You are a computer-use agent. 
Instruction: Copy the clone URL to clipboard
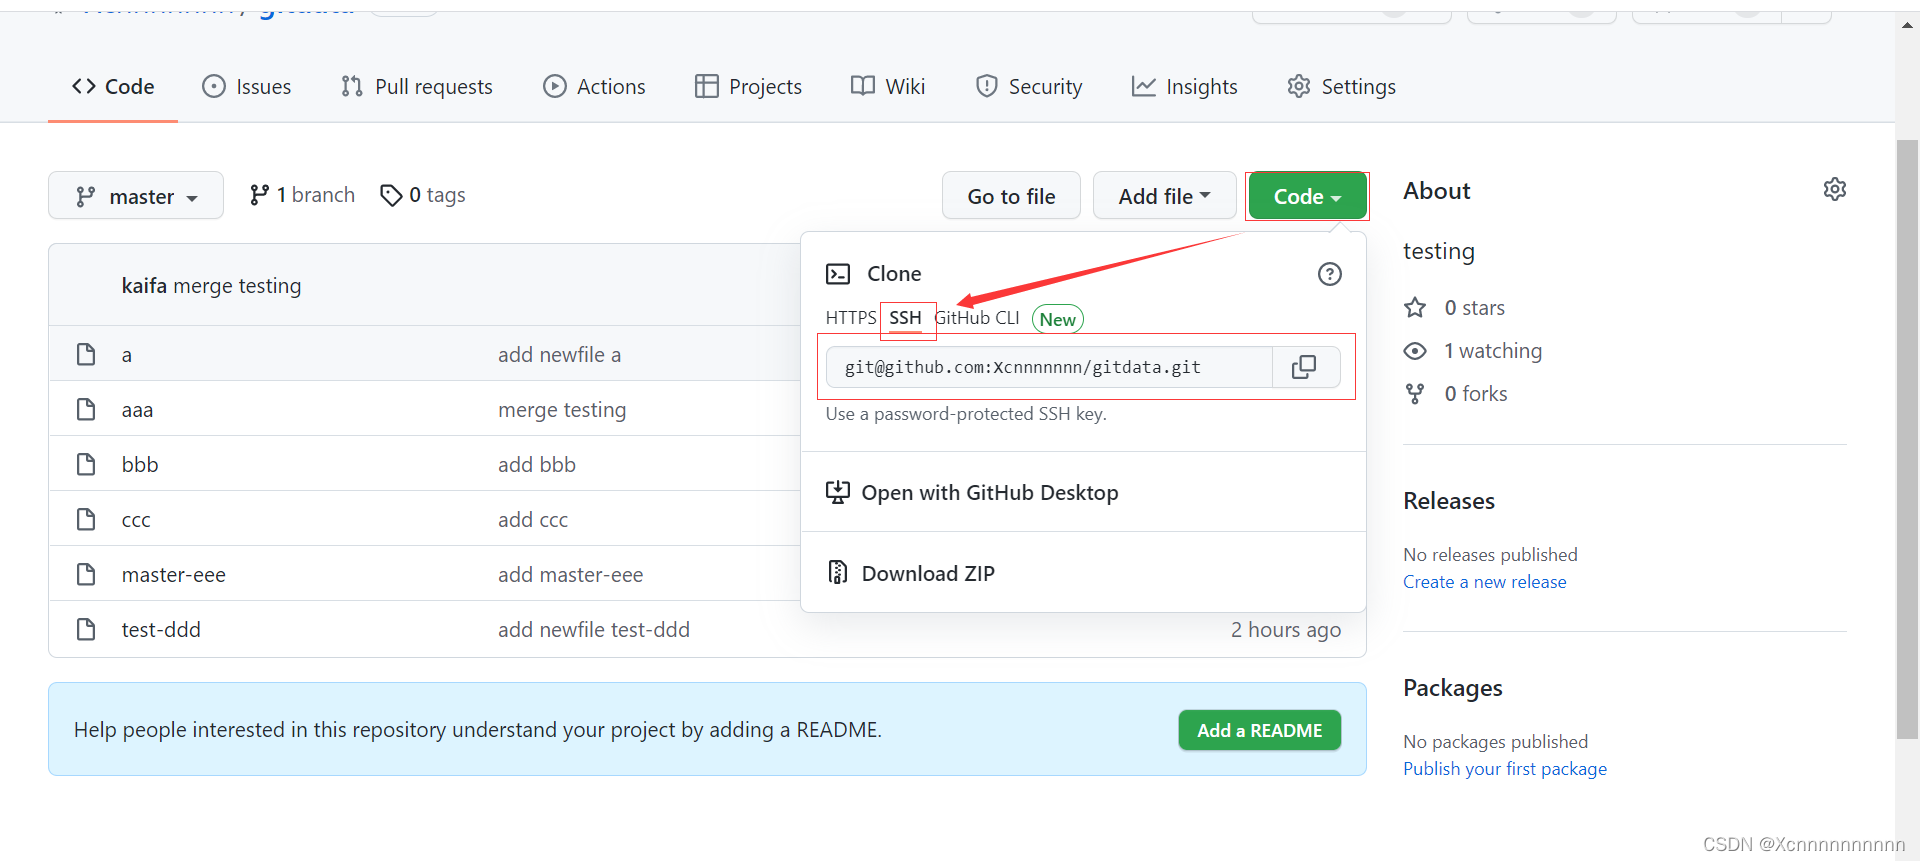[1304, 367]
